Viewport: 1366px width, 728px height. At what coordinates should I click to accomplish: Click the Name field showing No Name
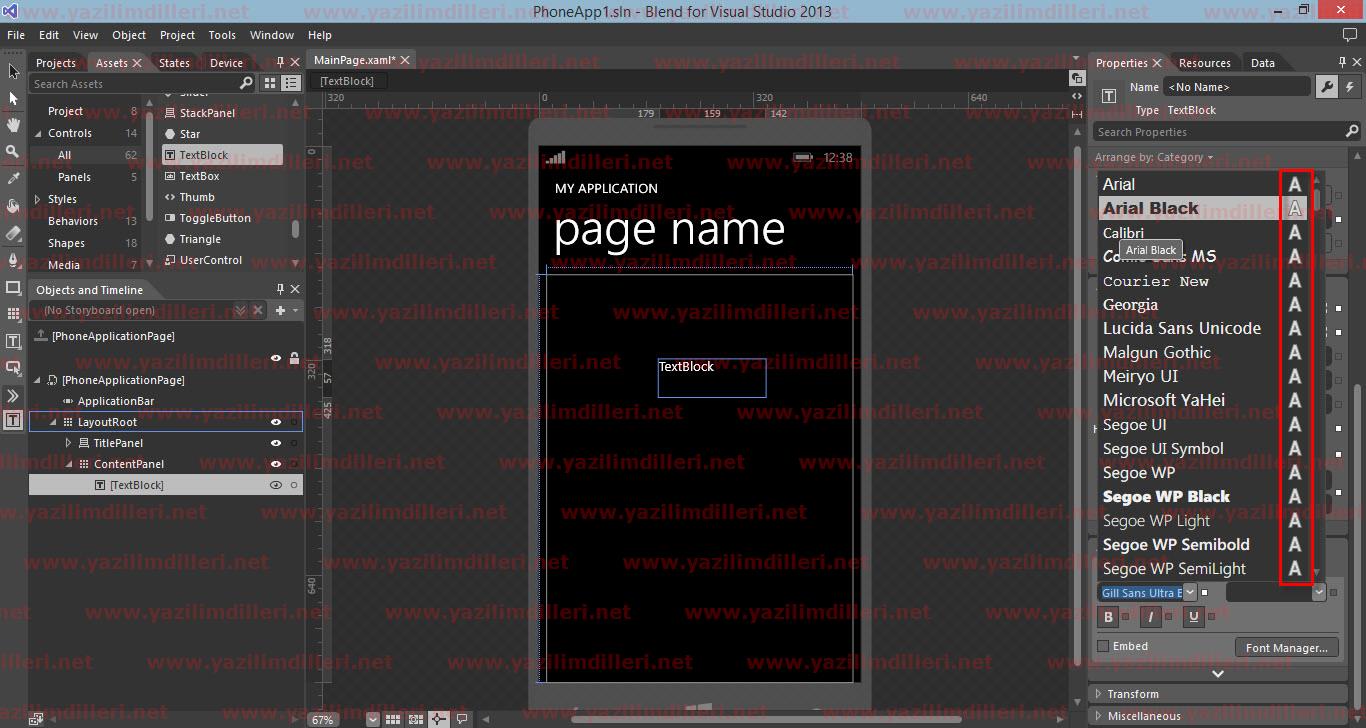pyautogui.click(x=1237, y=87)
